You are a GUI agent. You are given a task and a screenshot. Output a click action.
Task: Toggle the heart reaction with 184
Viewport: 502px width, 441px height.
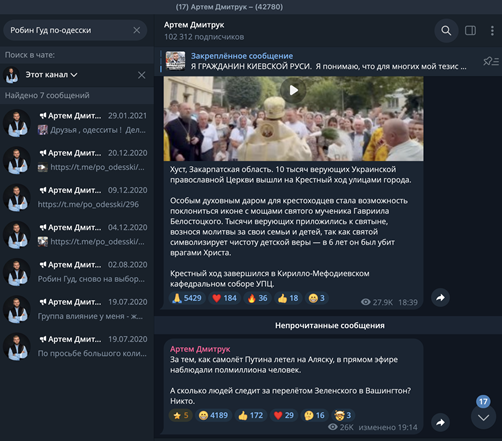(224, 298)
